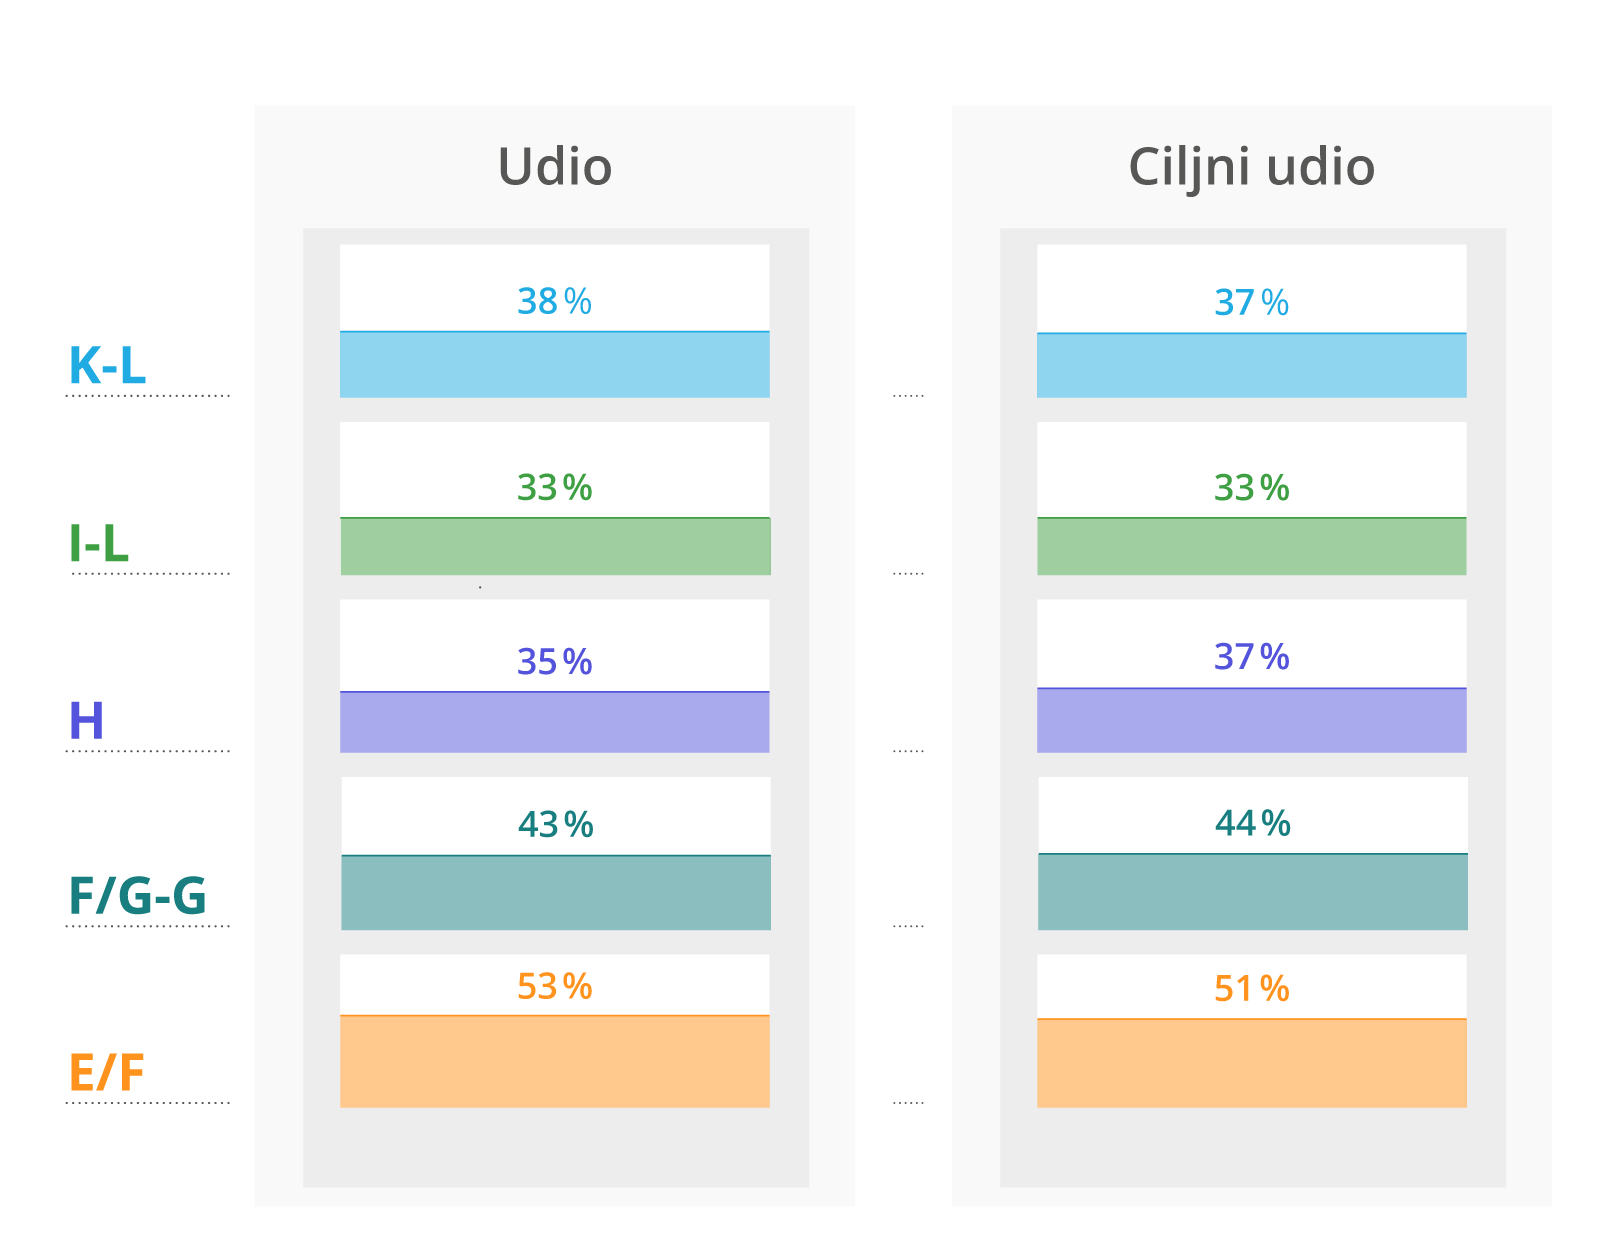Click the purple H bar under Ciljni udio

(1251, 720)
